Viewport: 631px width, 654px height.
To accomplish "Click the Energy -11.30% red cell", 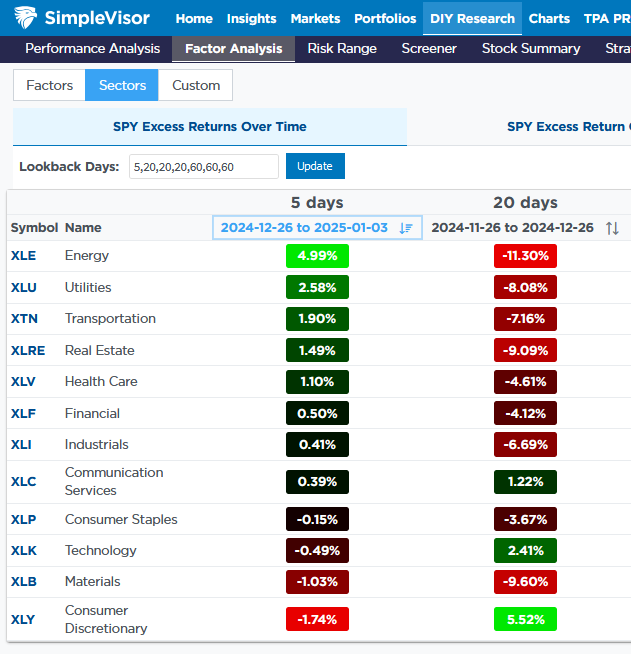I will (x=525, y=256).
